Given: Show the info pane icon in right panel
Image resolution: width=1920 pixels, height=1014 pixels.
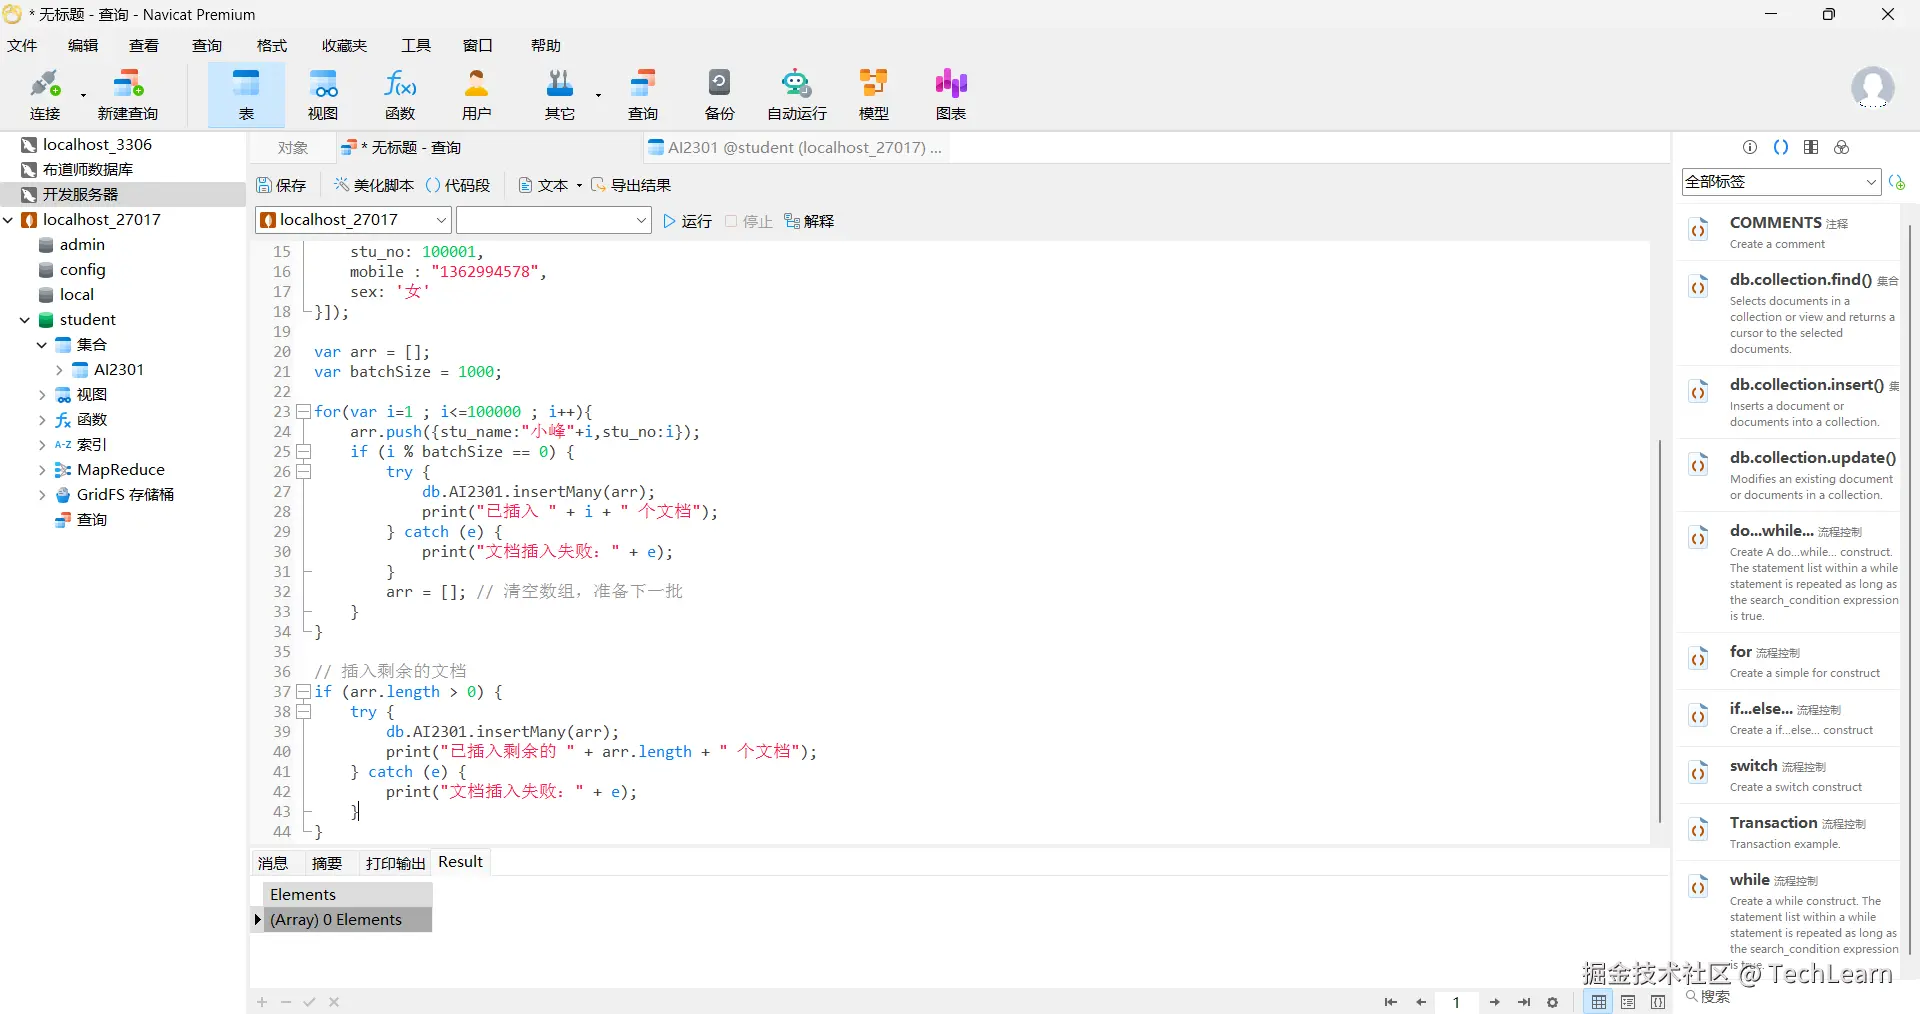Looking at the screenshot, I should pos(1750,147).
